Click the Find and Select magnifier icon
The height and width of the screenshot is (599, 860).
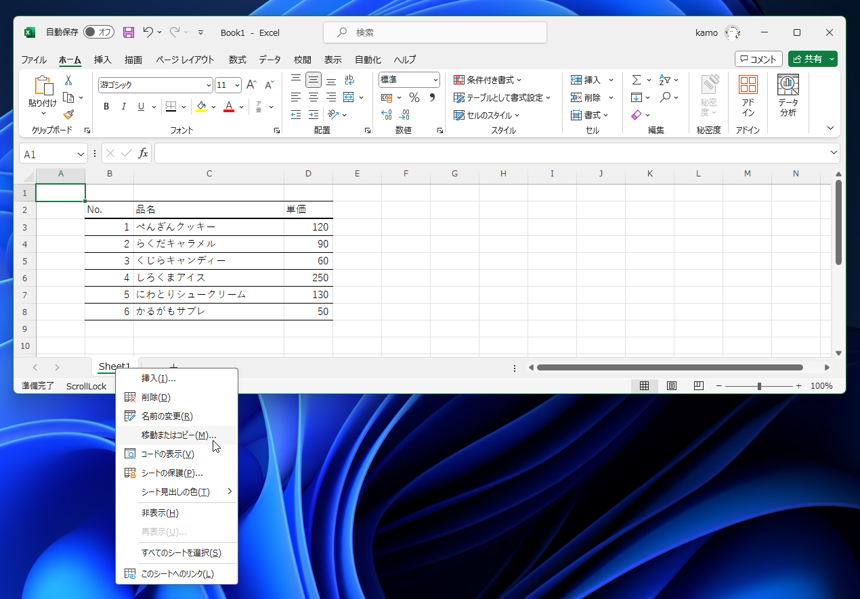(x=665, y=97)
